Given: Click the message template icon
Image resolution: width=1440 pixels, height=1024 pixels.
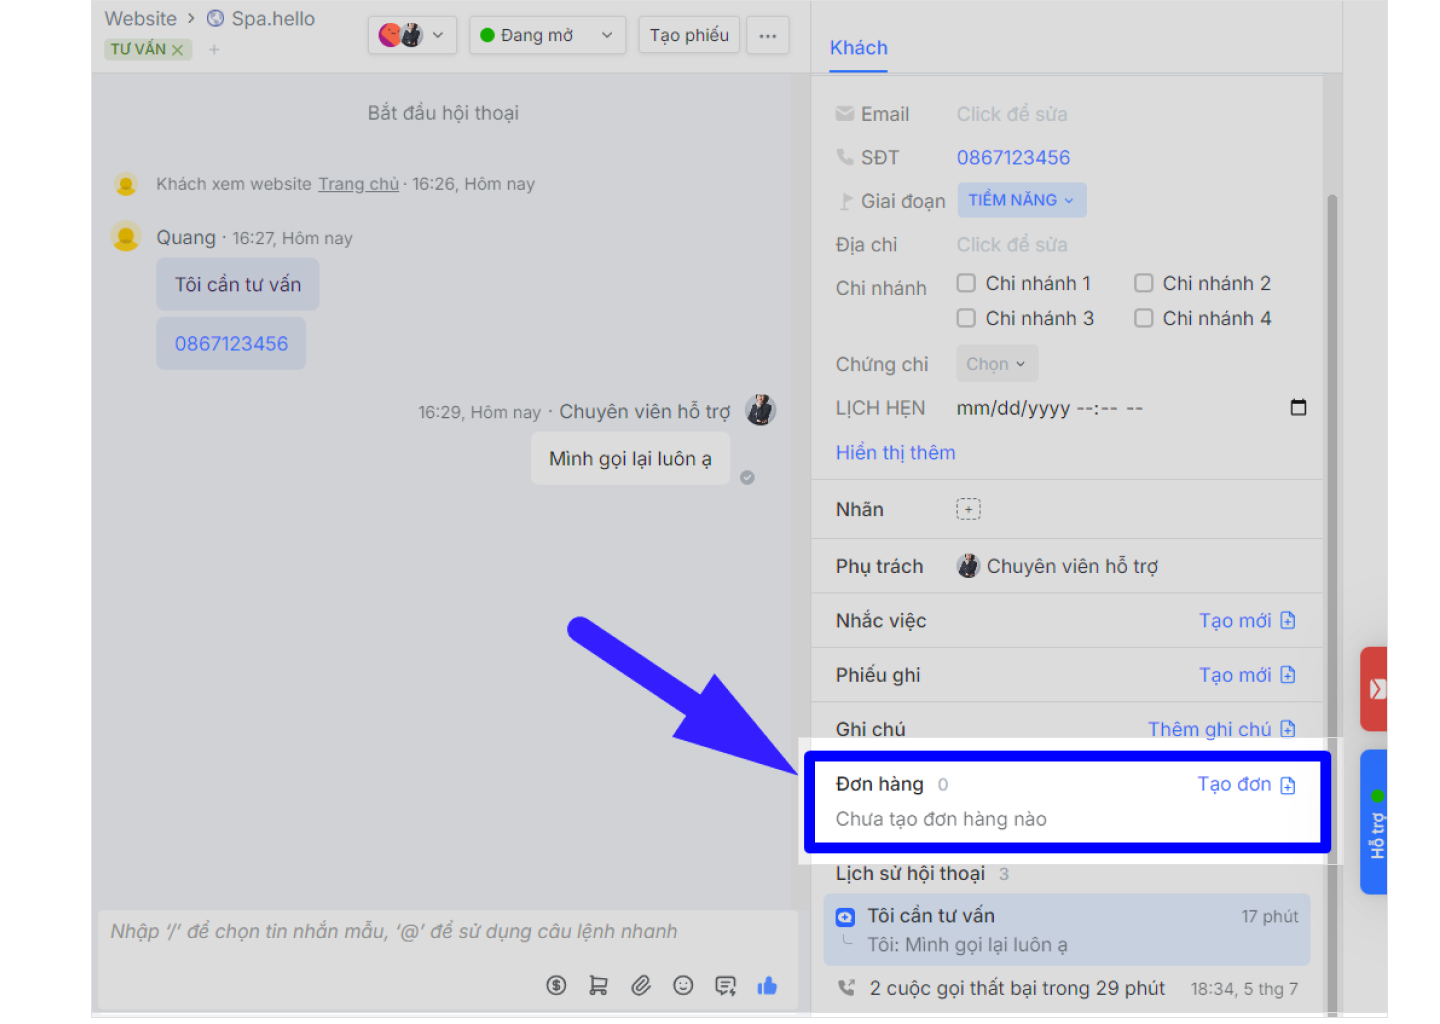Looking at the screenshot, I should [725, 985].
